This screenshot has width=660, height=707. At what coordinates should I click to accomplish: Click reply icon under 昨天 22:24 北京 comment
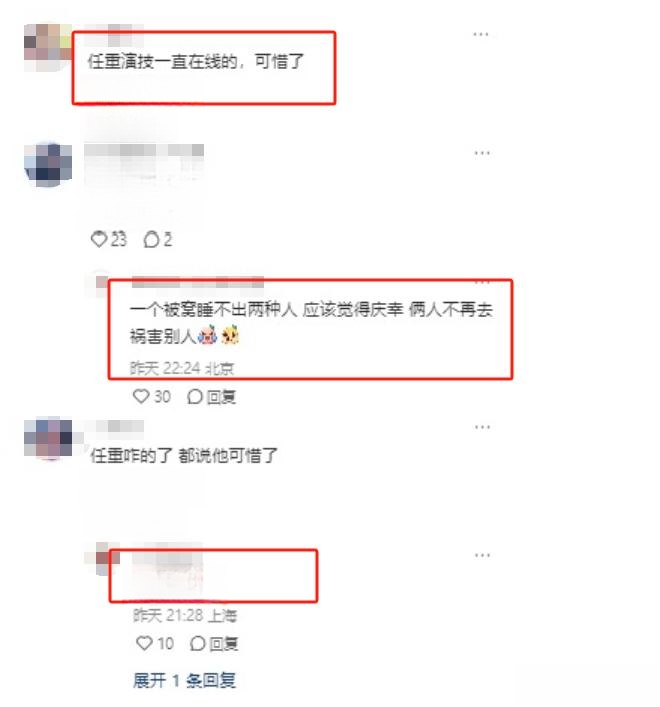pos(194,397)
